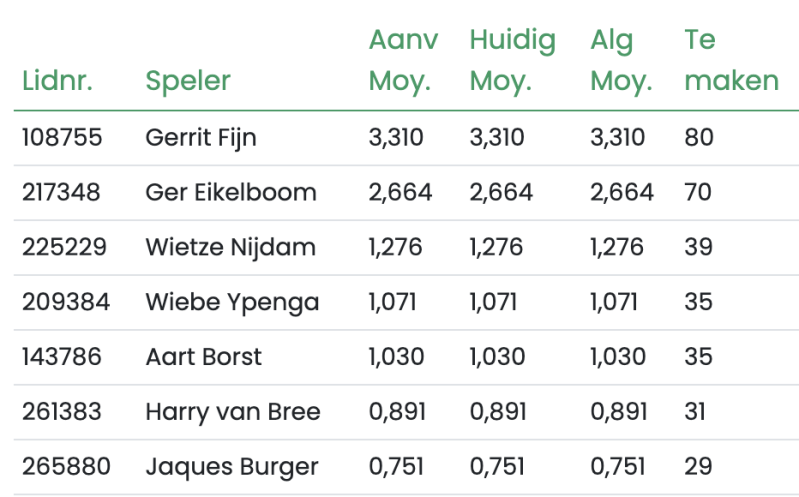
Task: Select Te maken value 80
Action: [x=699, y=138]
